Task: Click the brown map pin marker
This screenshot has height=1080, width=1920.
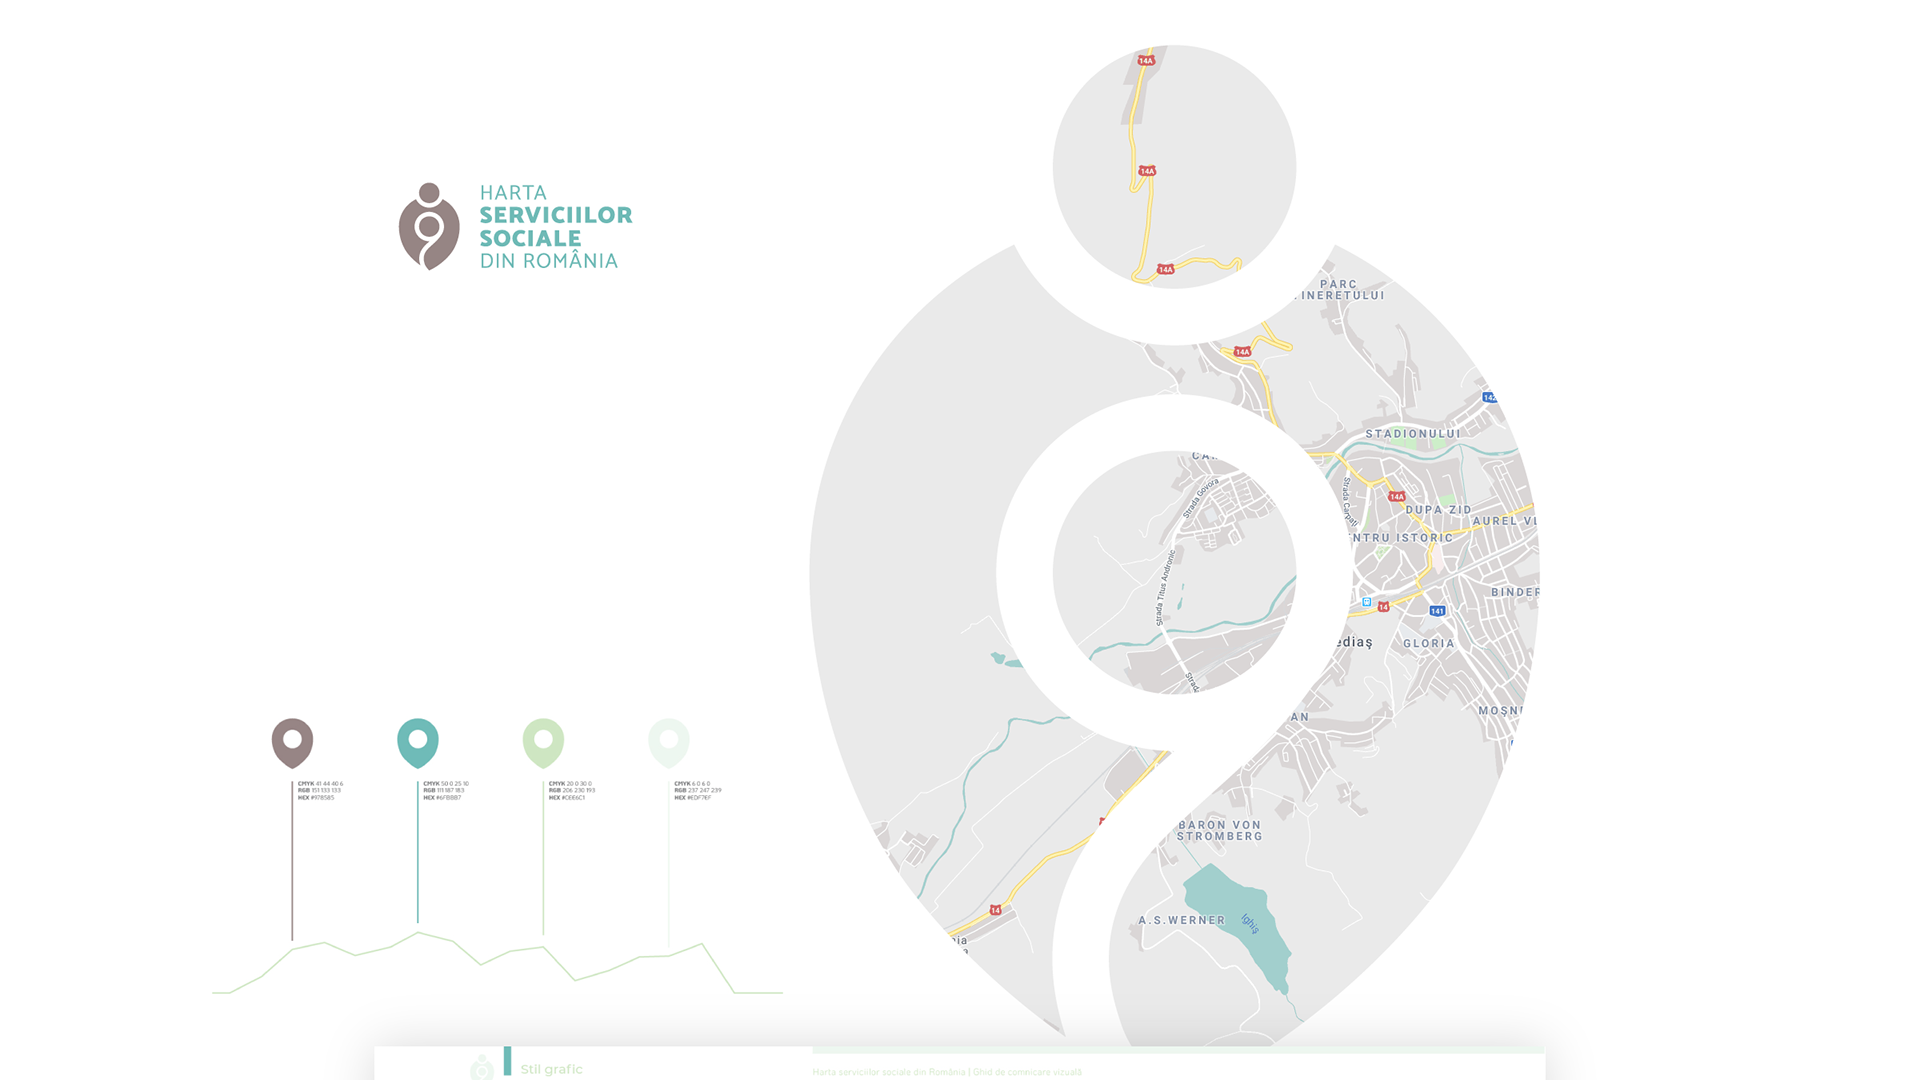Action: tap(292, 743)
